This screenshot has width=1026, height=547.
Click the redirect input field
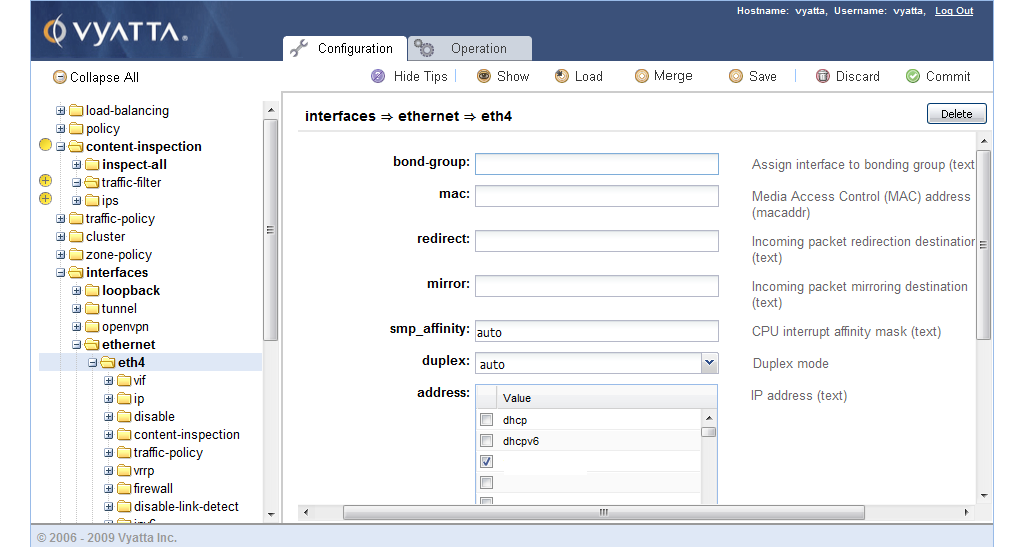597,241
